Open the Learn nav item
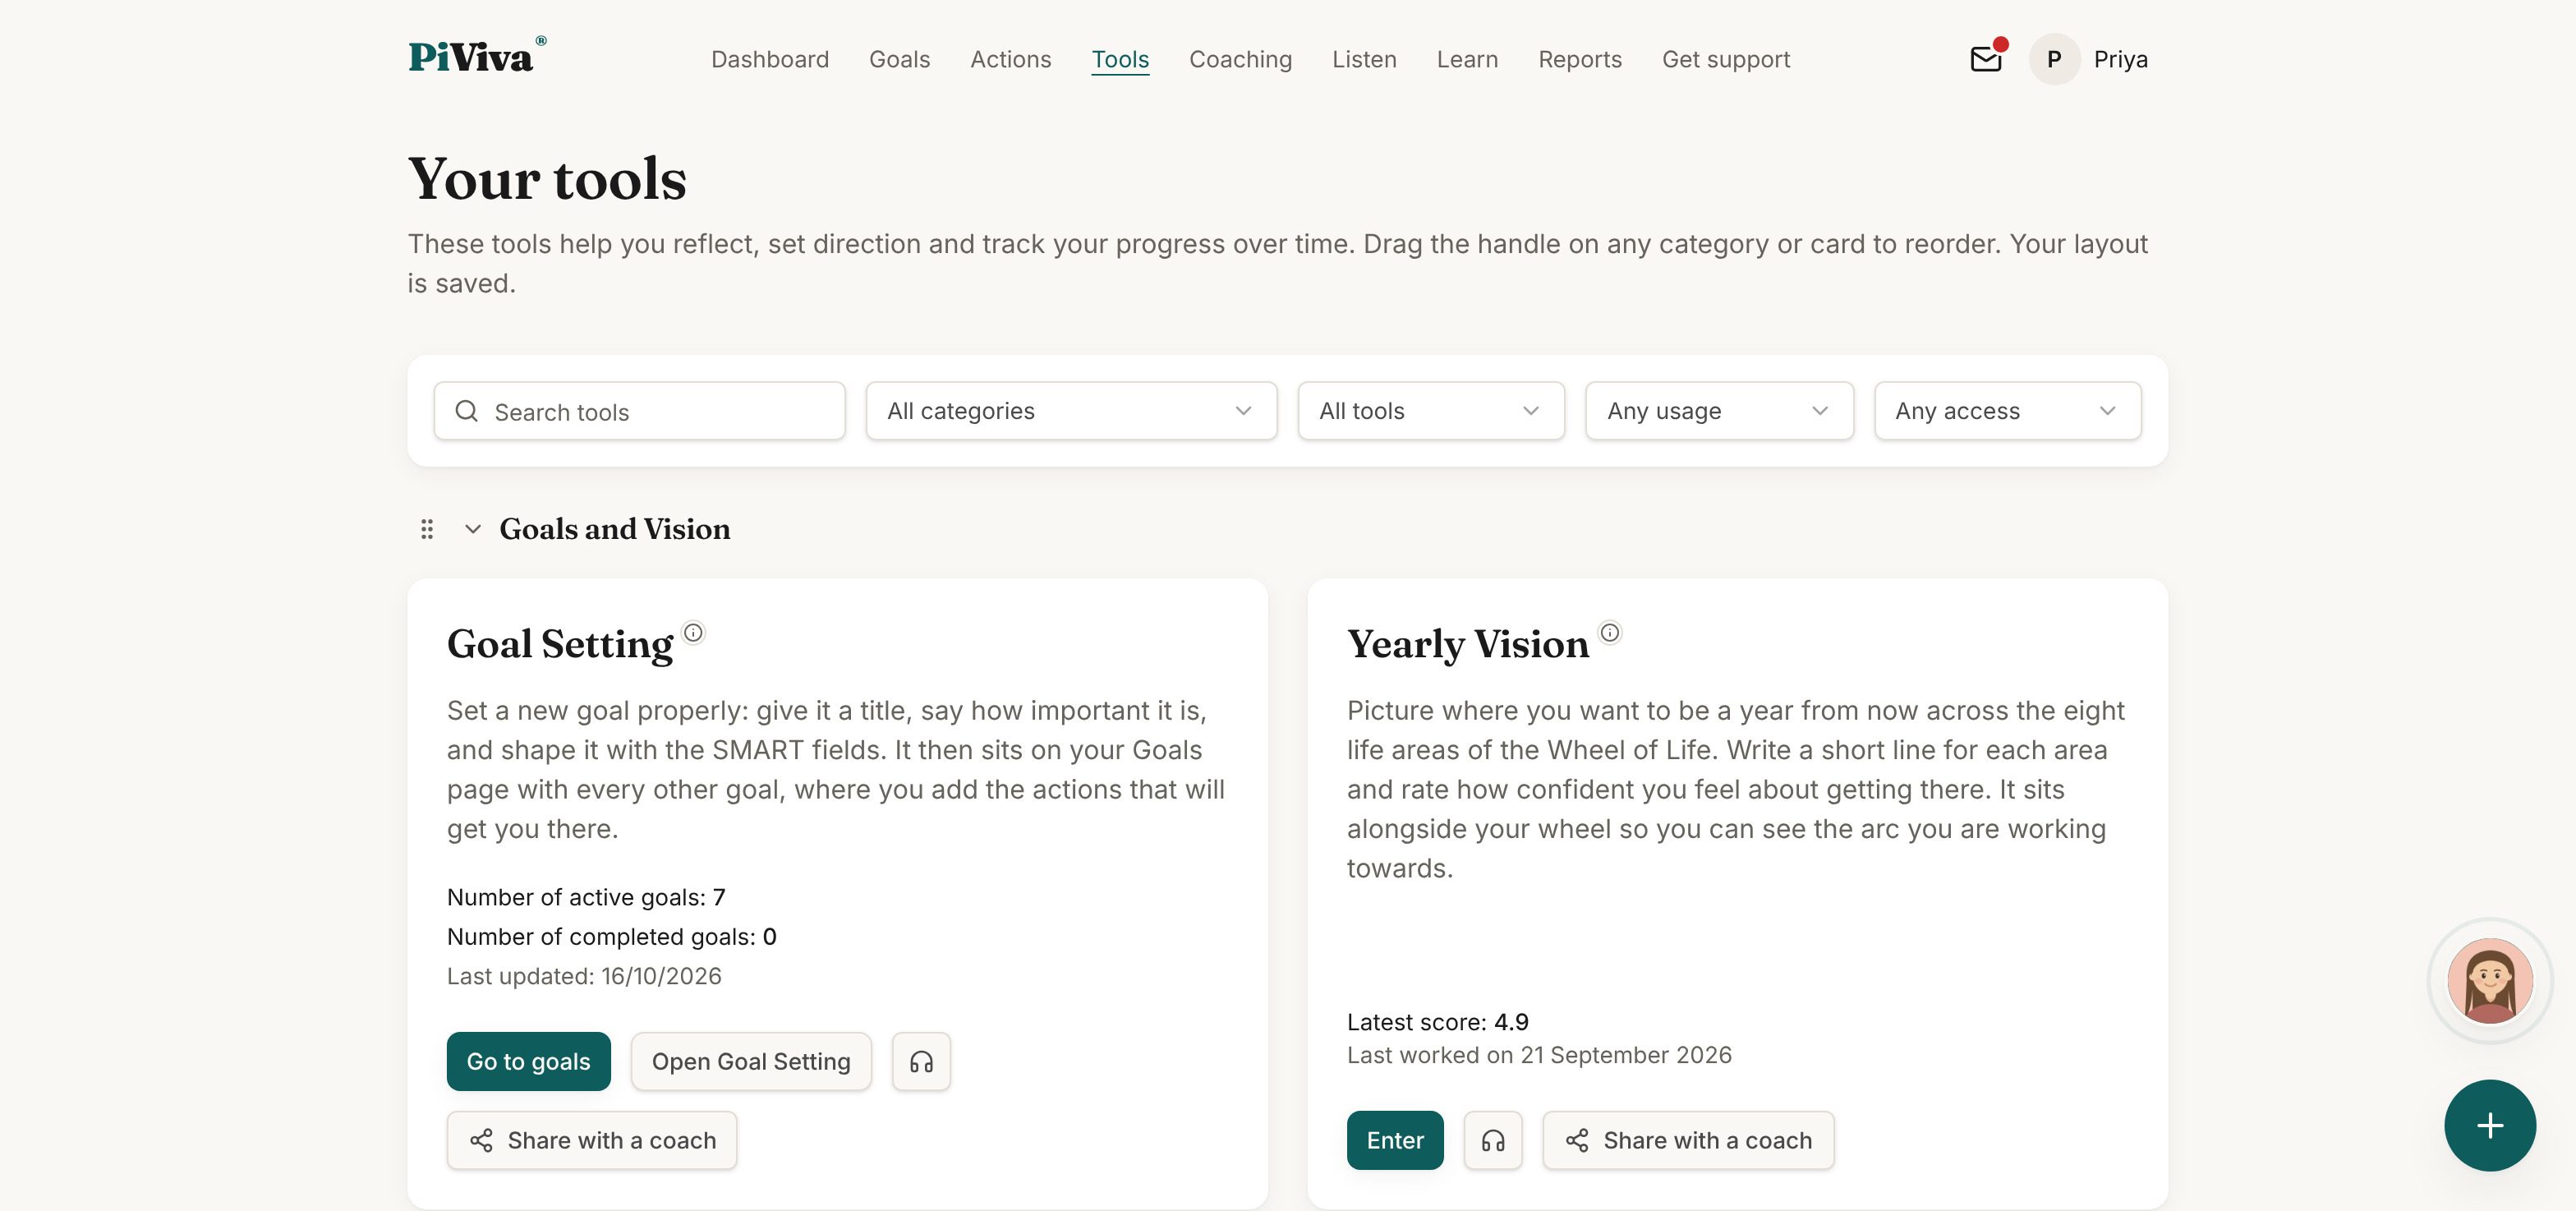 coord(1467,59)
